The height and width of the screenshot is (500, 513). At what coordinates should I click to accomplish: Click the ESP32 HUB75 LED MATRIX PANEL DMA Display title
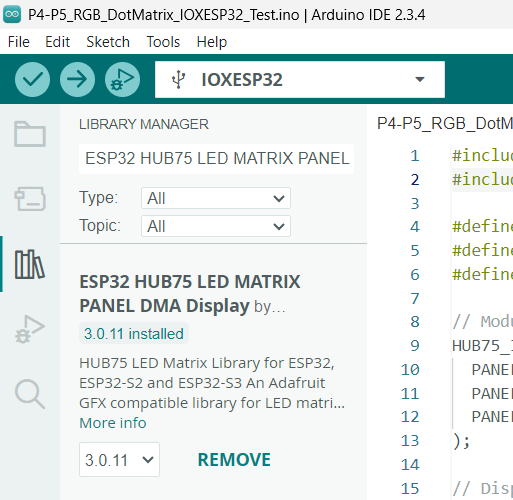tap(189, 294)
